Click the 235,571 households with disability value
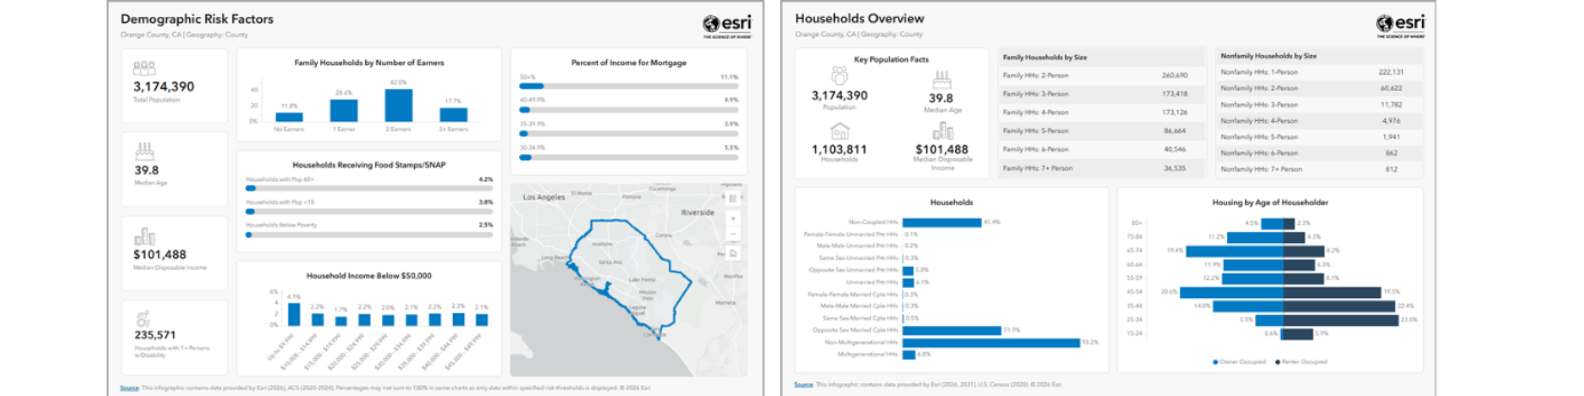This screenshot has width=1584, height=396. coord(155,335)
